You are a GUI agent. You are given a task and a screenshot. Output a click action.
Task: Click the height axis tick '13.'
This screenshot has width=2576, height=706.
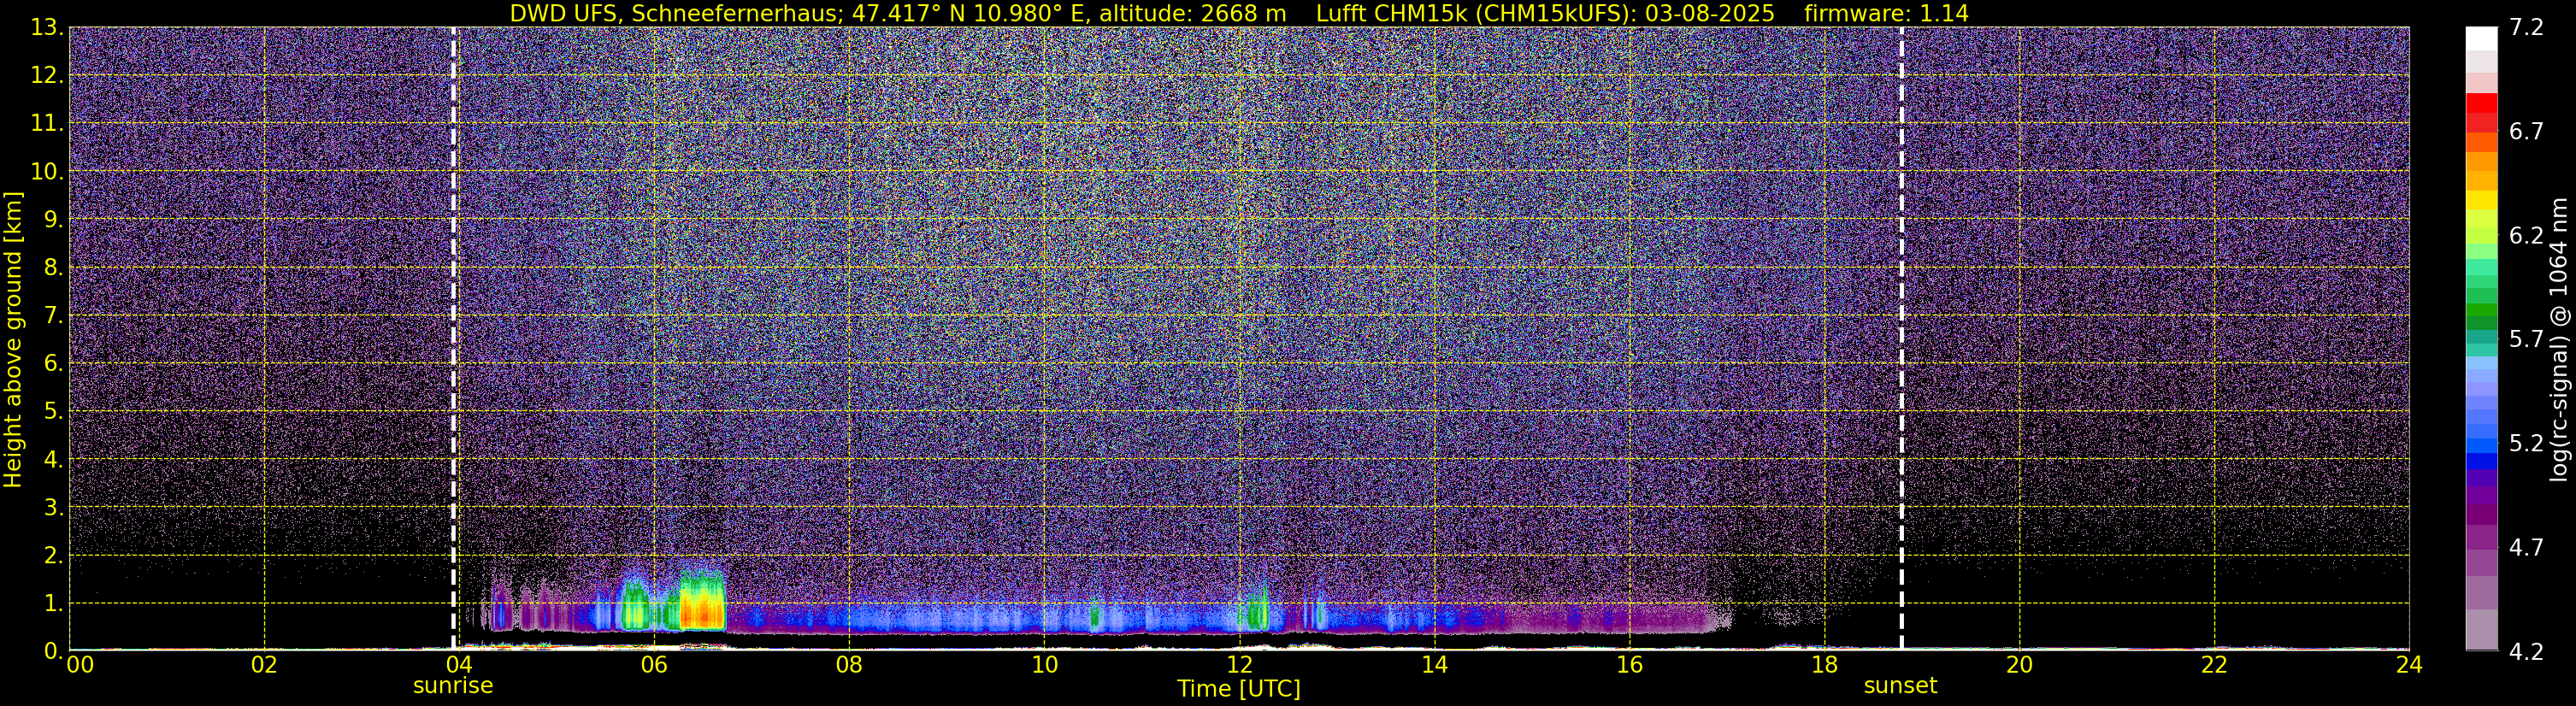(47, 27)
